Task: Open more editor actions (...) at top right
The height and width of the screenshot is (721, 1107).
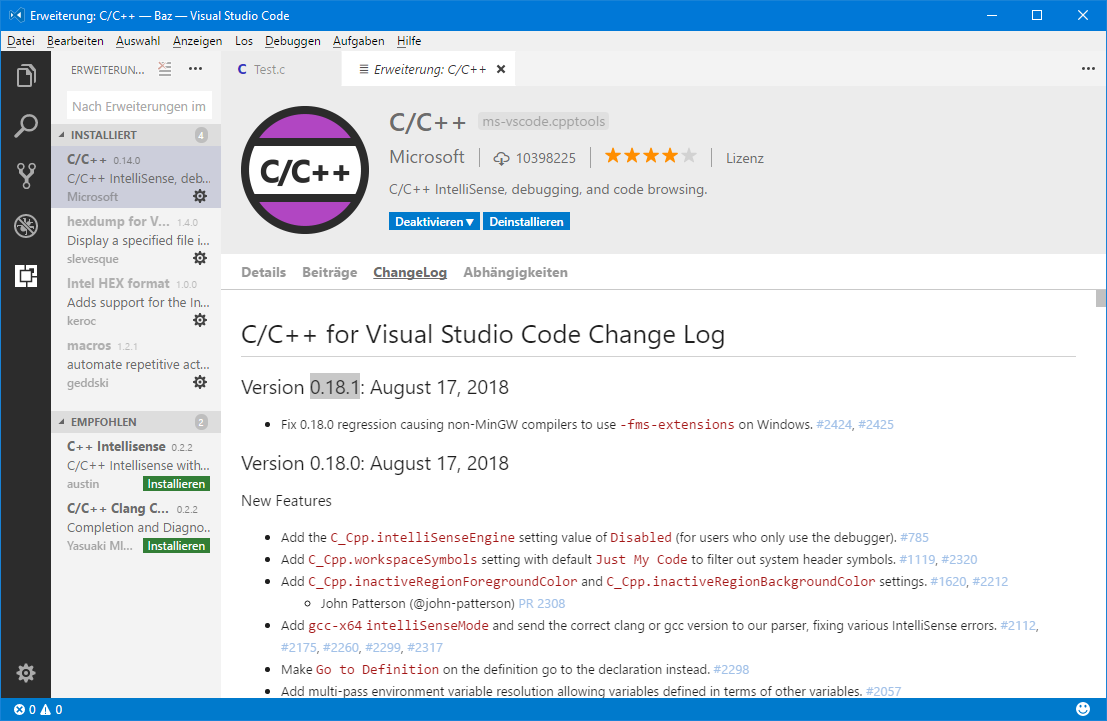Action: click(1088, 68)
